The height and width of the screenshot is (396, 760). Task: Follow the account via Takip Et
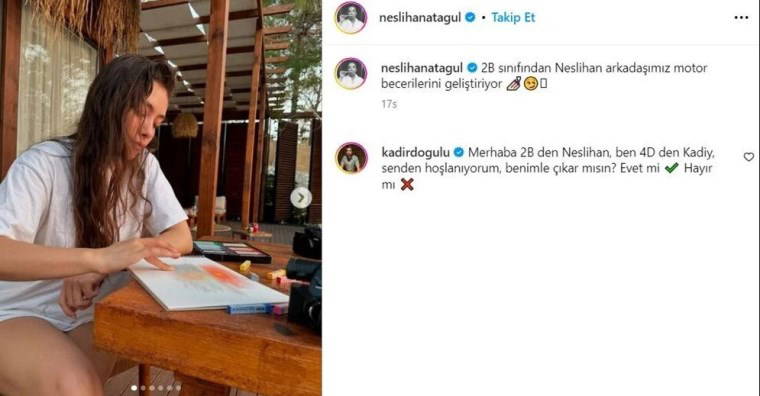point(513,17)
